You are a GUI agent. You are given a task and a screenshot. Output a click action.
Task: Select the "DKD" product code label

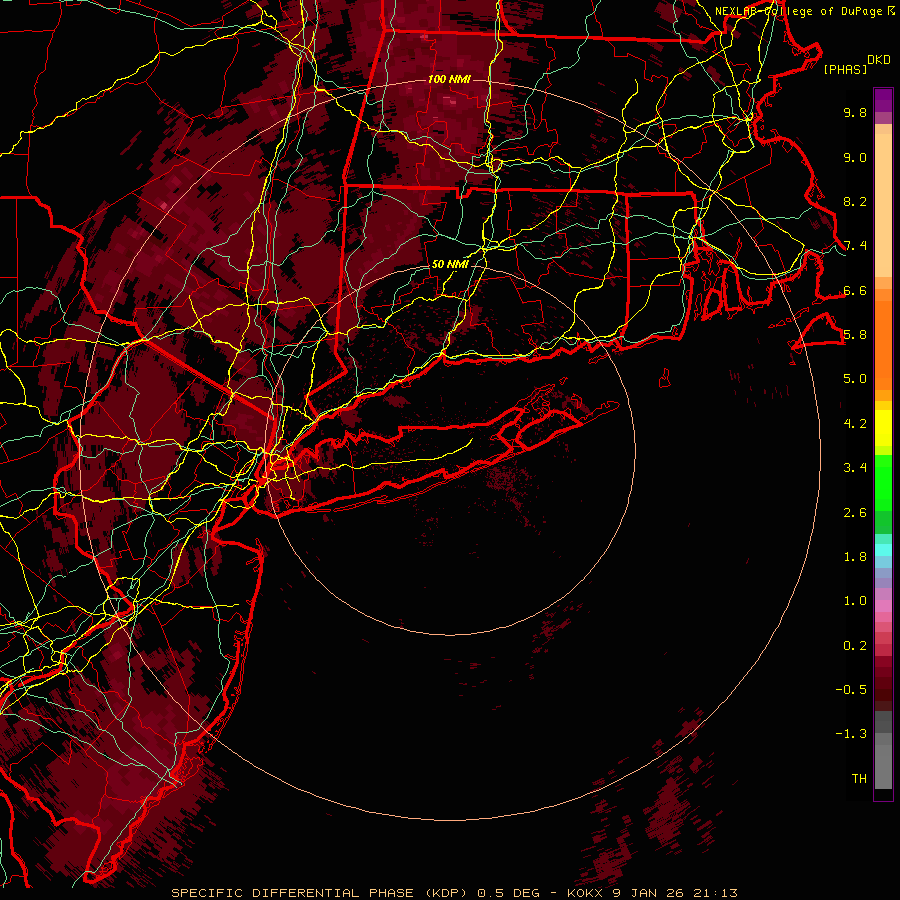pyautogui.click(x=879, y=60)
